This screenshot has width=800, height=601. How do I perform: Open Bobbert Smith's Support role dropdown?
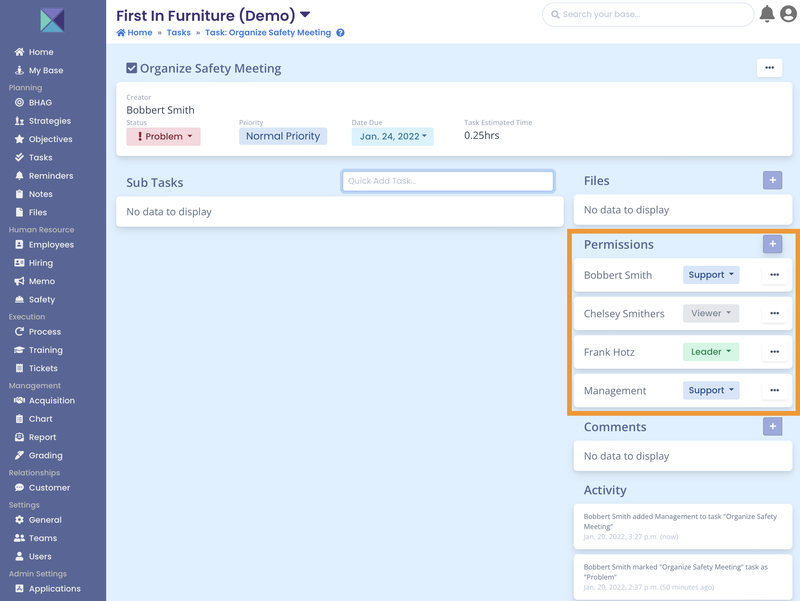pyautogui.click(x=711, y=275)
